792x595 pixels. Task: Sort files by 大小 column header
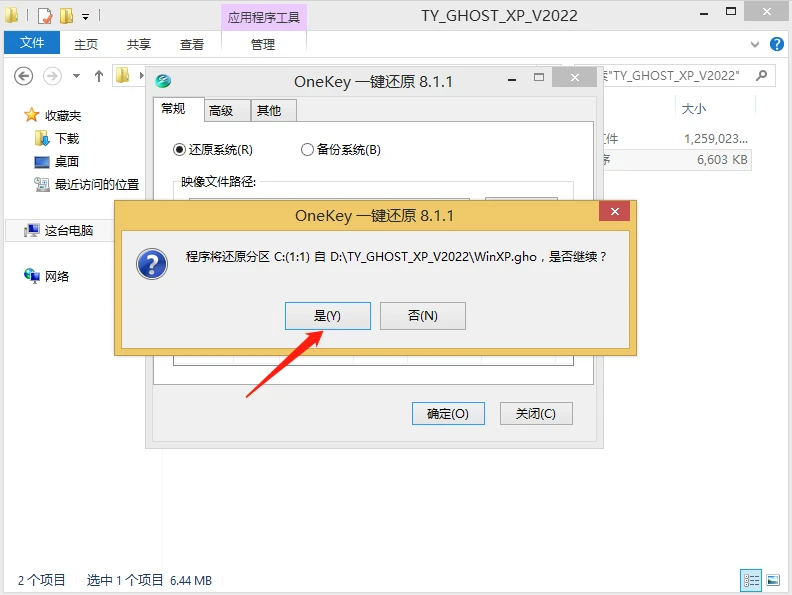point(694,109)
